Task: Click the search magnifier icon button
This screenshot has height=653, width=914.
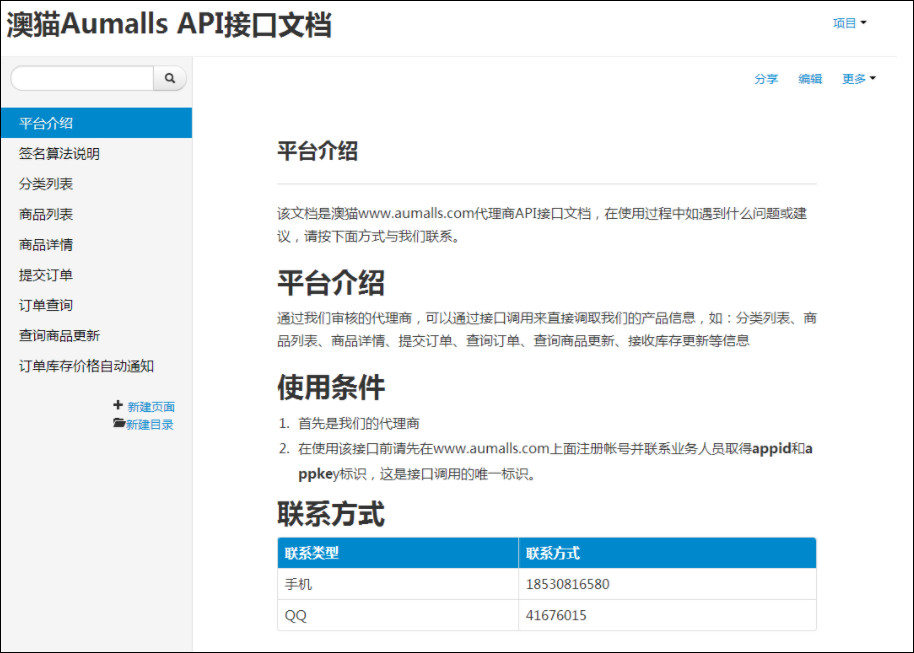Action: pyautogui.click(x=170, y=78)
